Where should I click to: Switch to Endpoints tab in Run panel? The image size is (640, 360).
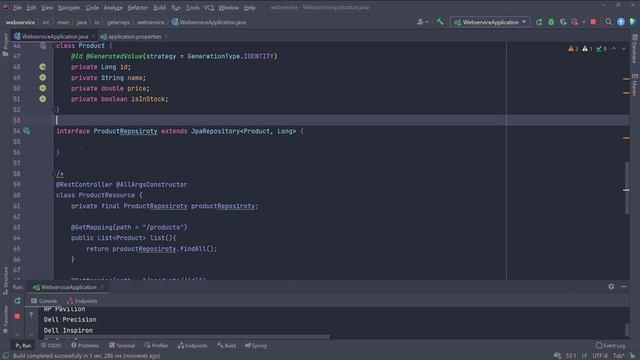[82, 301]
